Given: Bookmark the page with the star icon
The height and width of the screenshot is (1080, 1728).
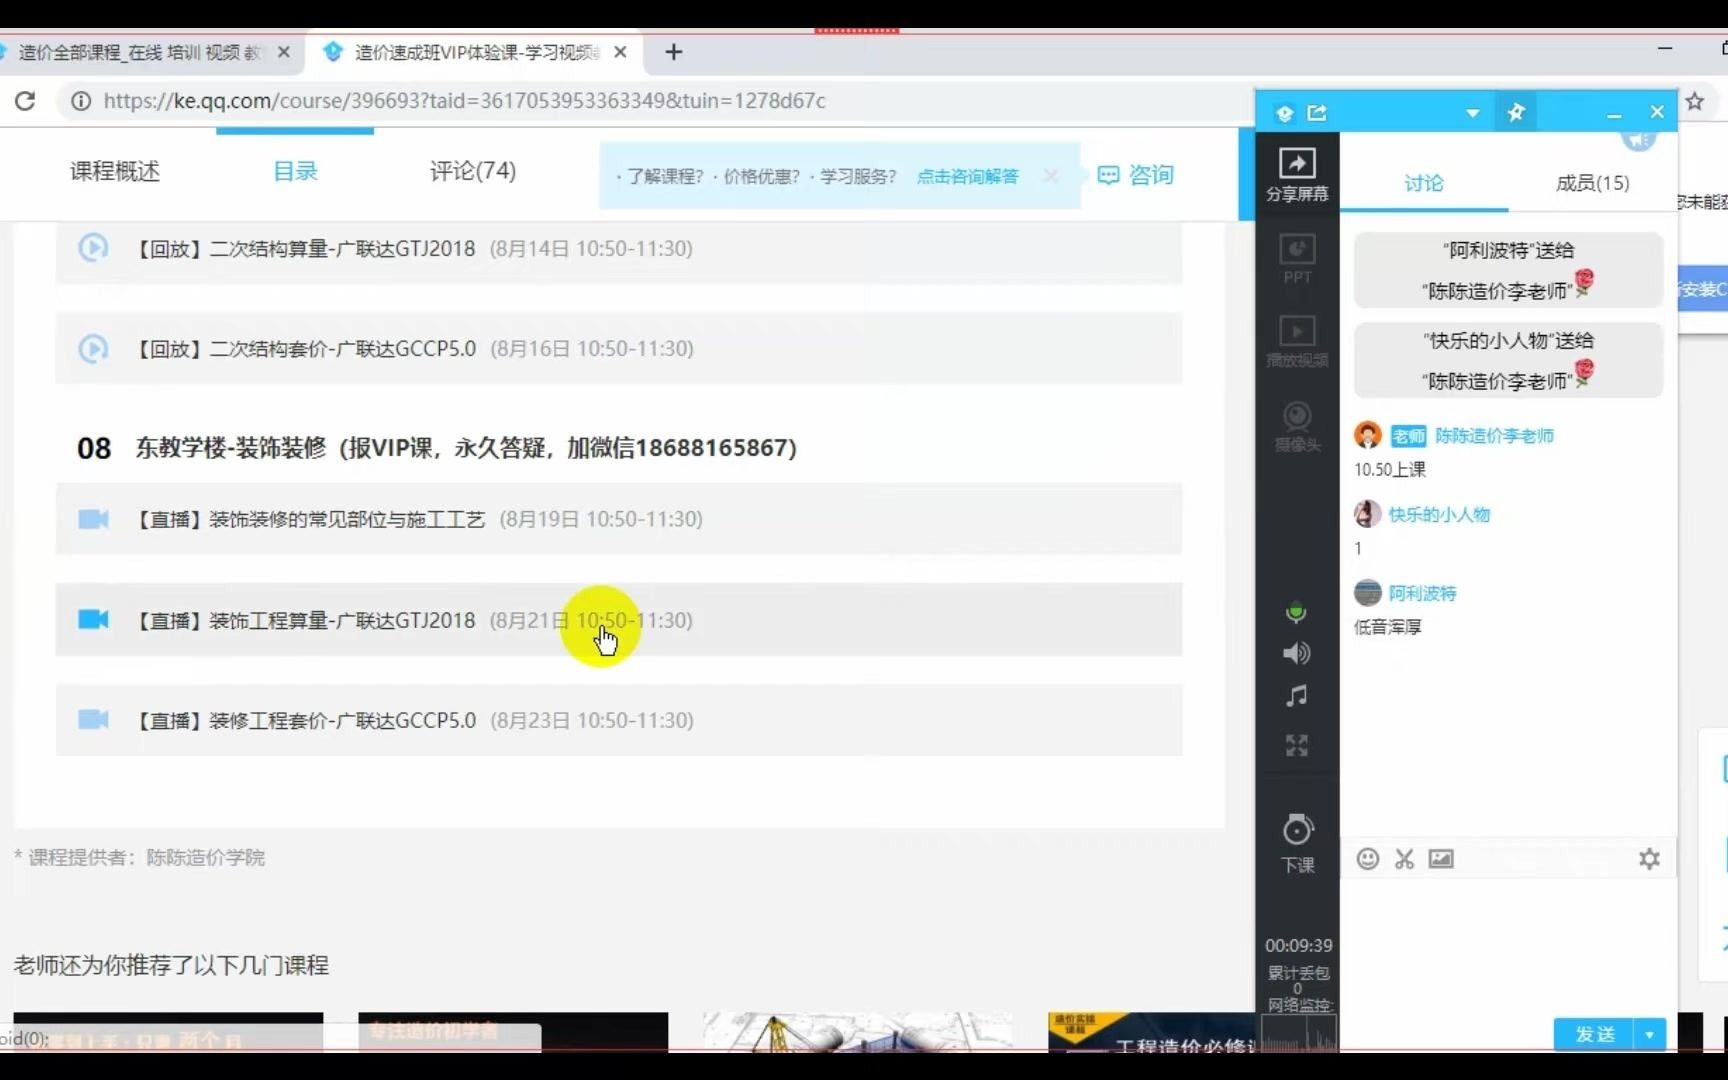Looking at the screenshot, I should (1694, 100).
